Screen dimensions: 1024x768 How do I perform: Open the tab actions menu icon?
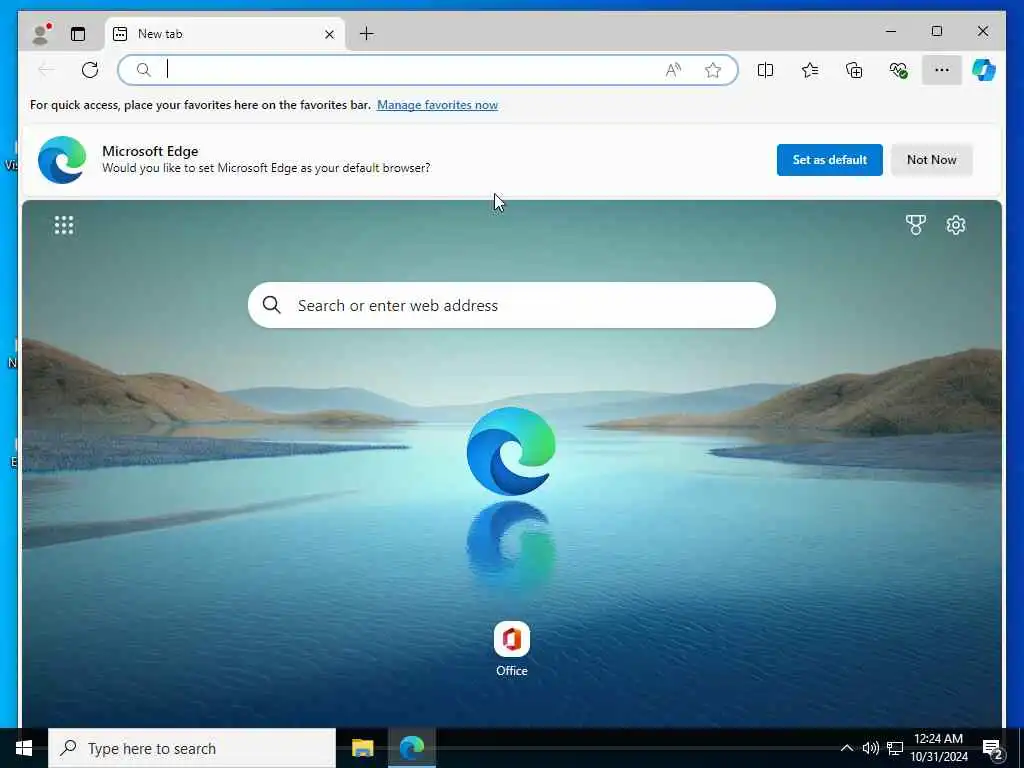click(78, 34)
